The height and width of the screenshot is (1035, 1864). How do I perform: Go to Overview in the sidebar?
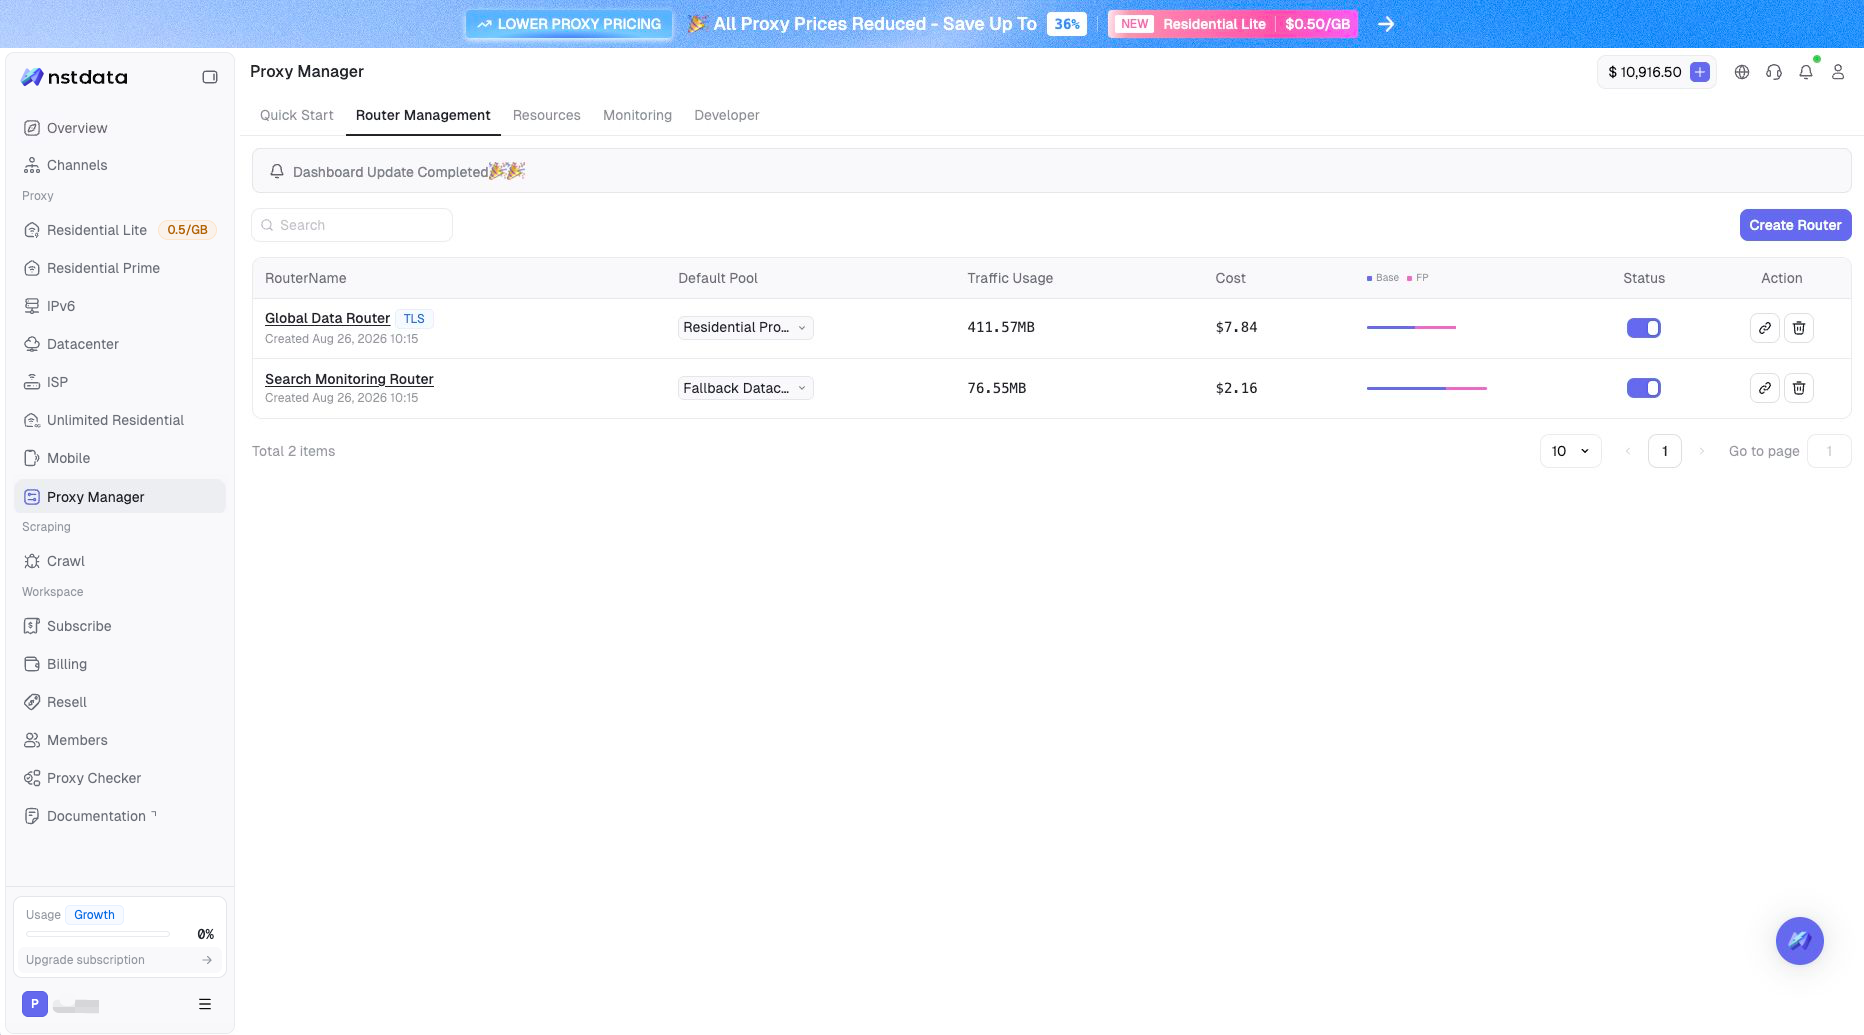(x=120, y=128)
